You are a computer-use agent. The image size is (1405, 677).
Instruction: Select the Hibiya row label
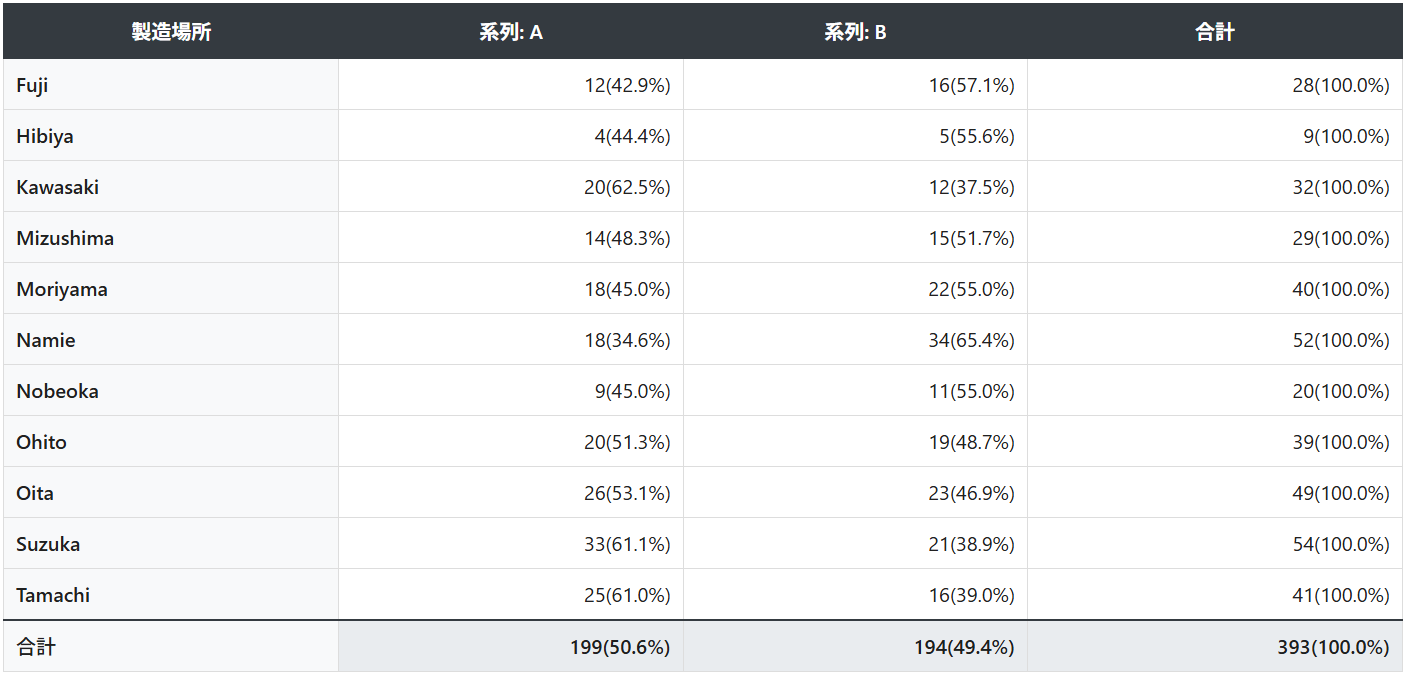click(x=45, y=137)
